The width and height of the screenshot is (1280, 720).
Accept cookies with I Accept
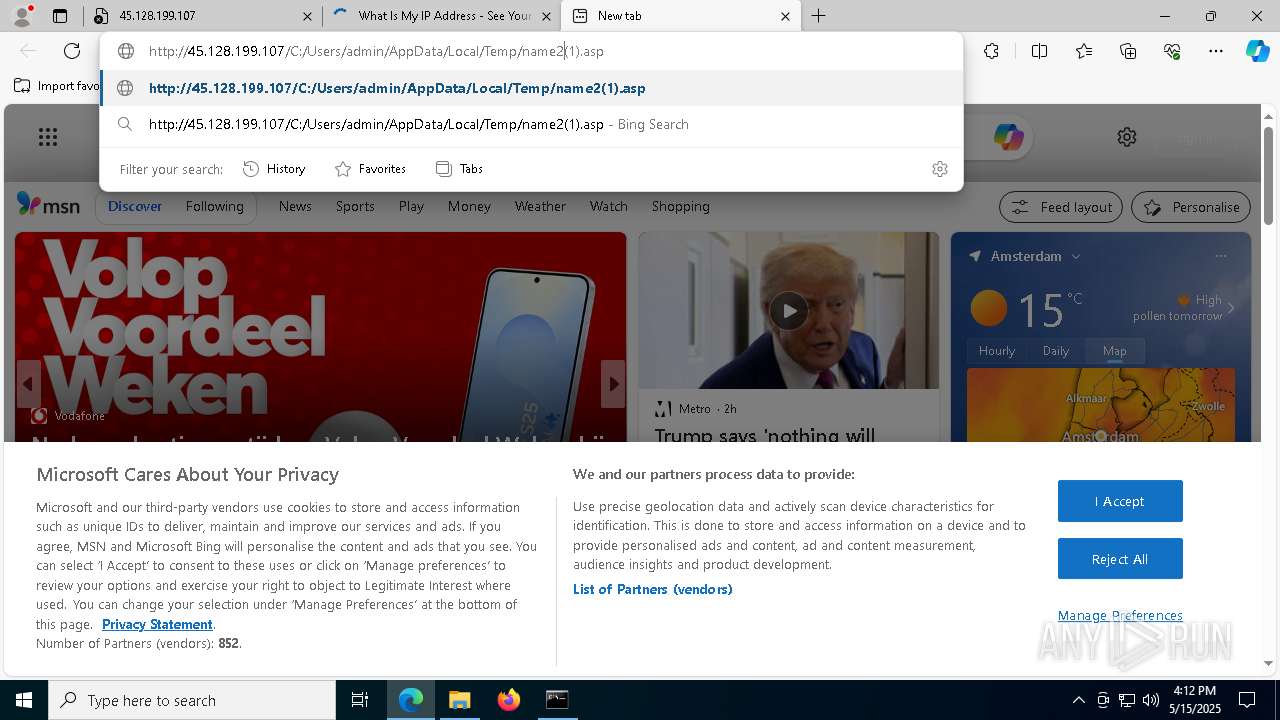click(1120, 501)
